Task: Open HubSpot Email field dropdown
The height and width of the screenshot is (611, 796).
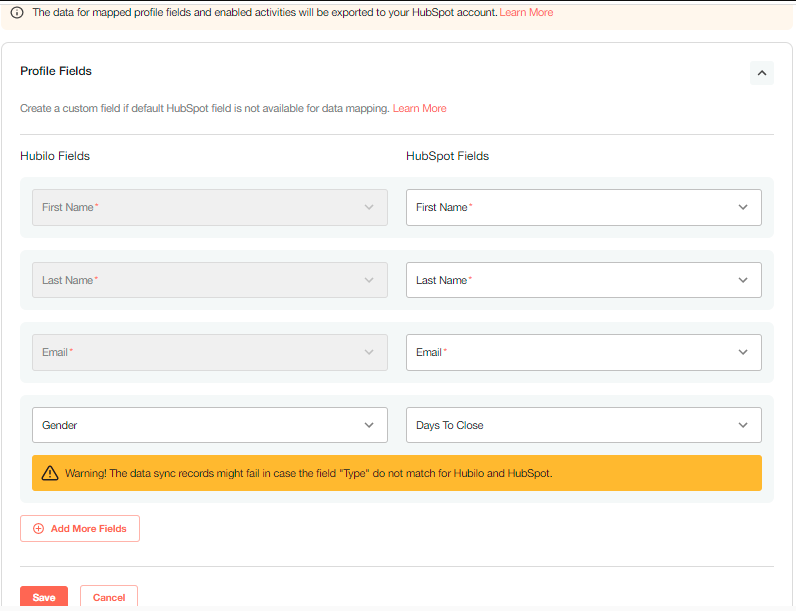Action: [584, 352]
